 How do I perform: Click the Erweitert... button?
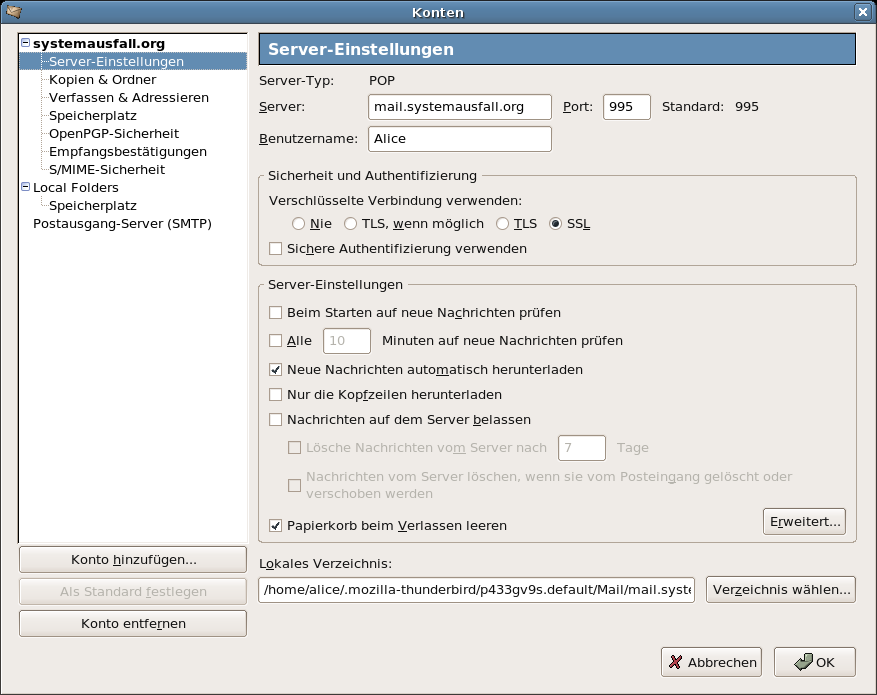pyautogui.click(x=804, y=522)
